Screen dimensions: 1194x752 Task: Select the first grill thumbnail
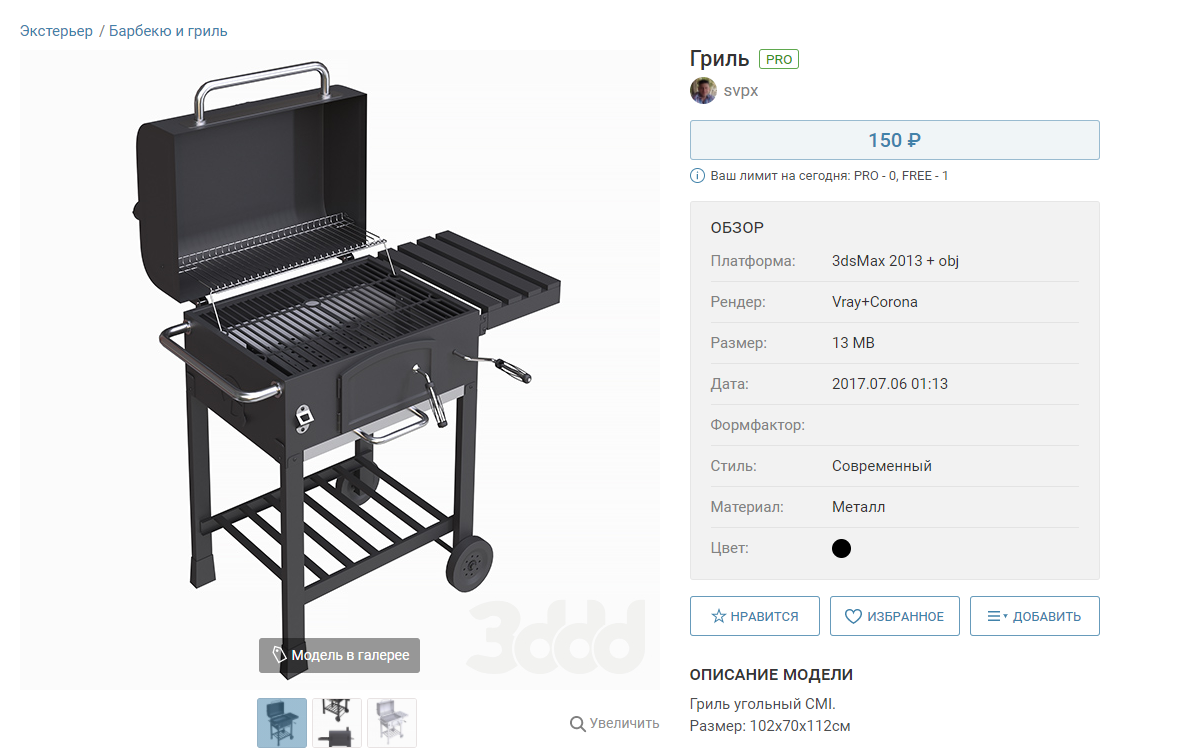coord(282,722)
